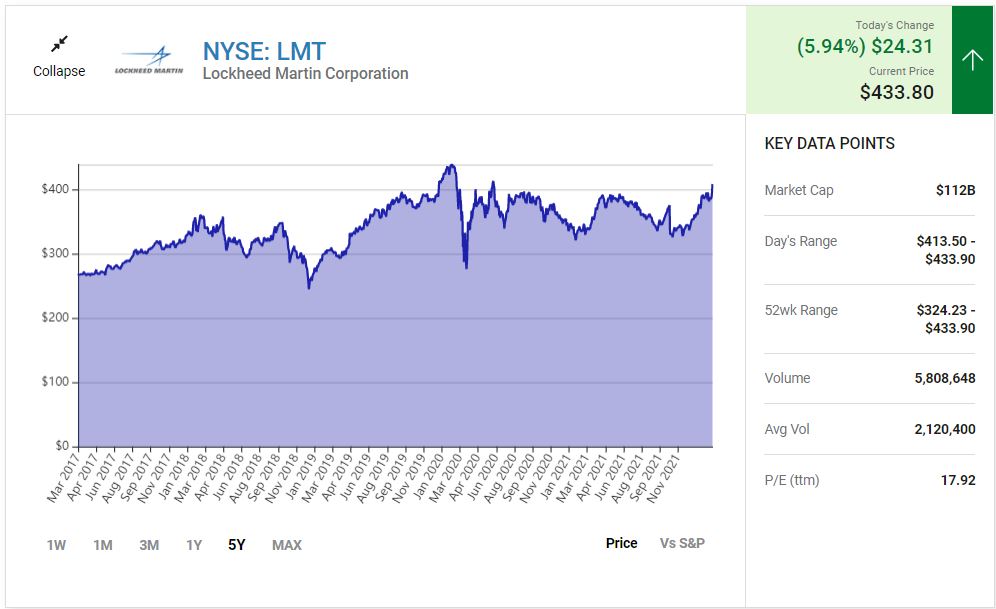Image resolution: width=996 pixels, height=609 pixels.
Task: Switch chart to 1W range
Action: (56, 545)
